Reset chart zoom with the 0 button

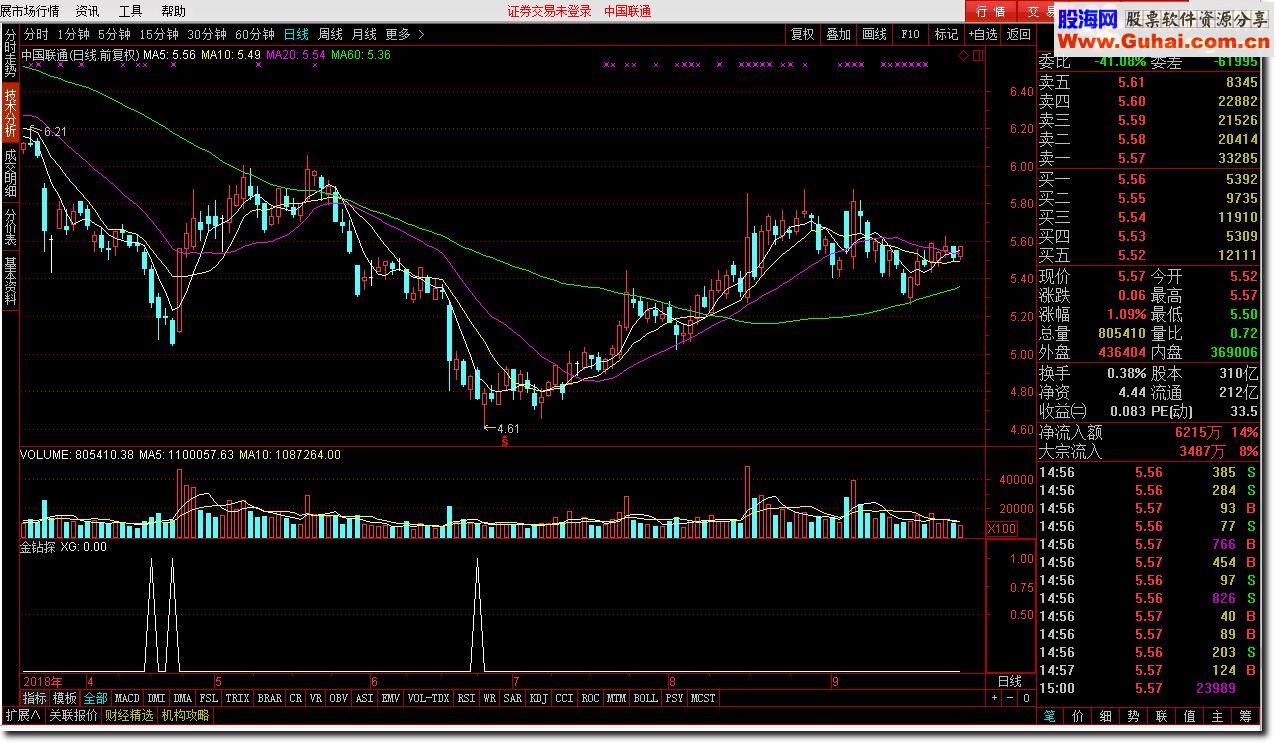click(x=1027, y=698)
